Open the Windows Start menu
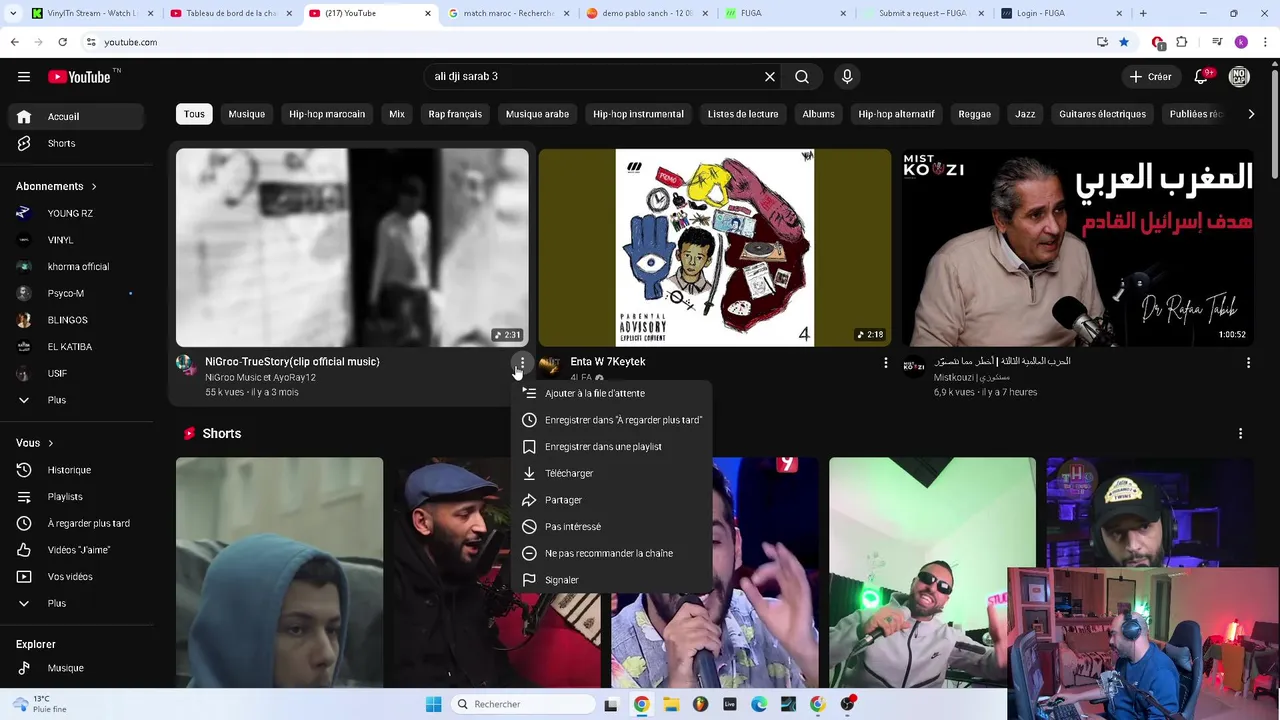 (x=433, y=704)
